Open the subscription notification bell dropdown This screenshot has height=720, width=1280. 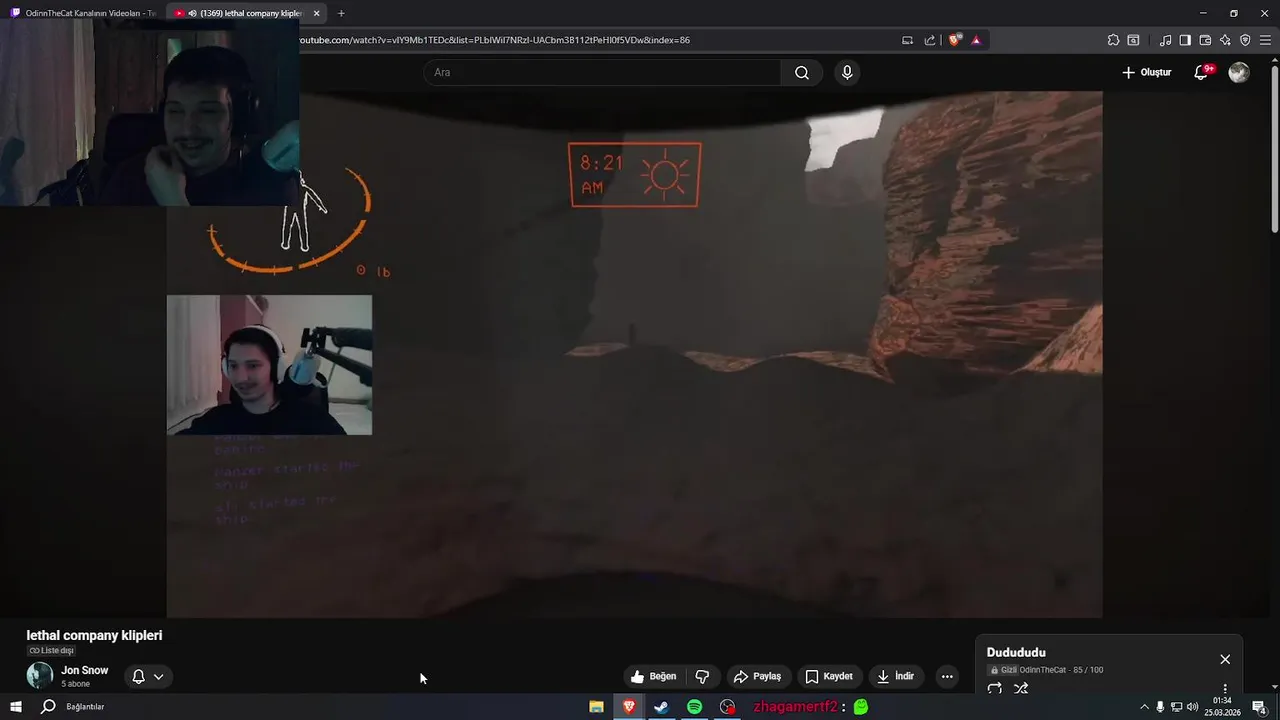(147, 676)
